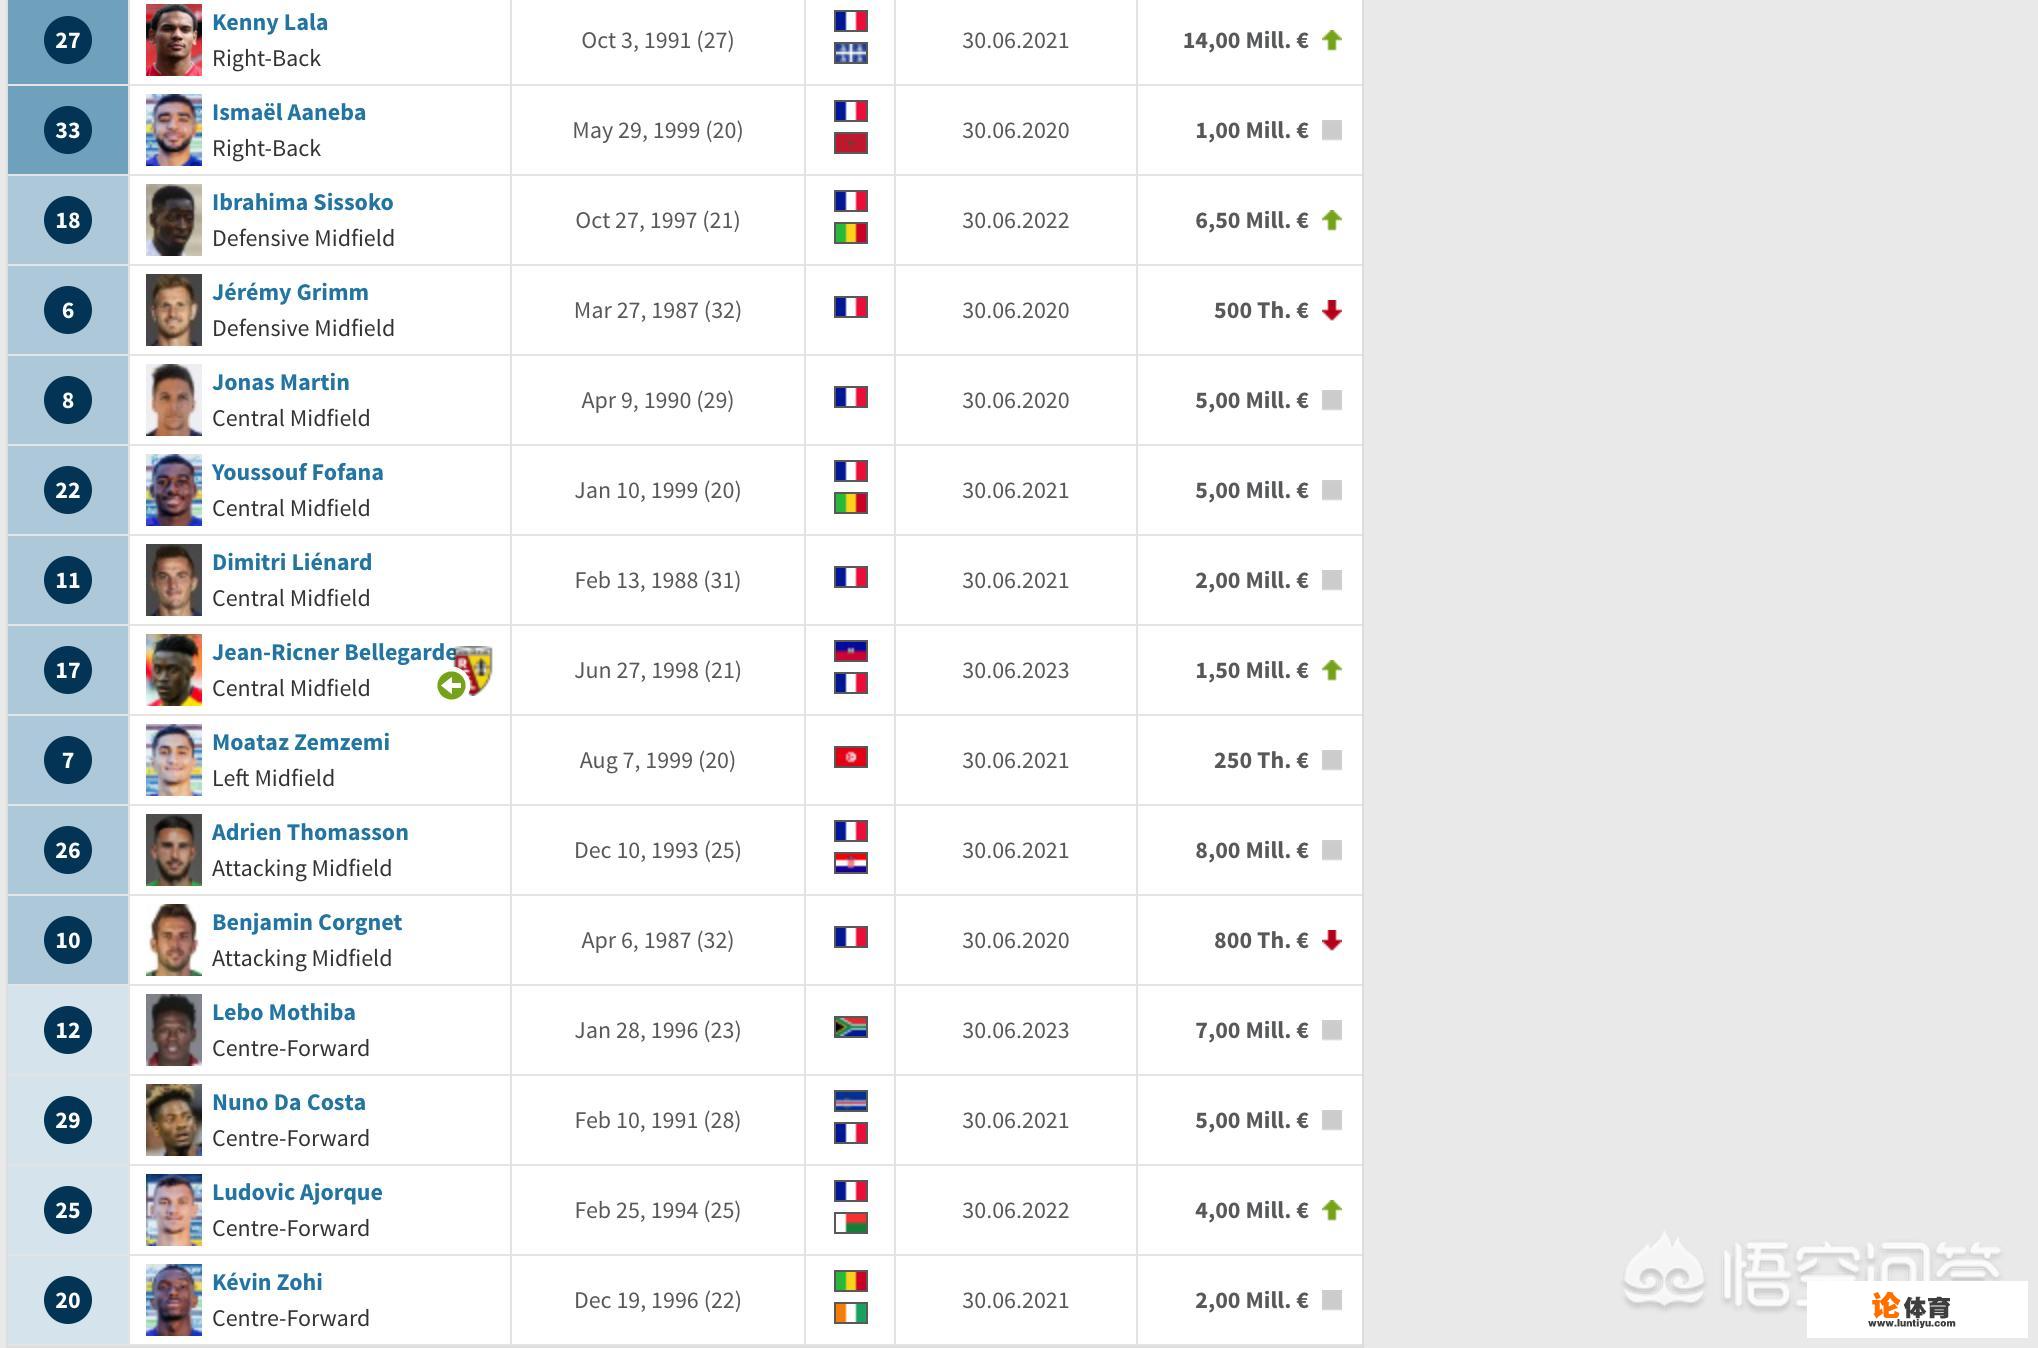
Task: Click Ibrahima Sissoko's Mali flag icon
Action: click(x=850, y=233)
